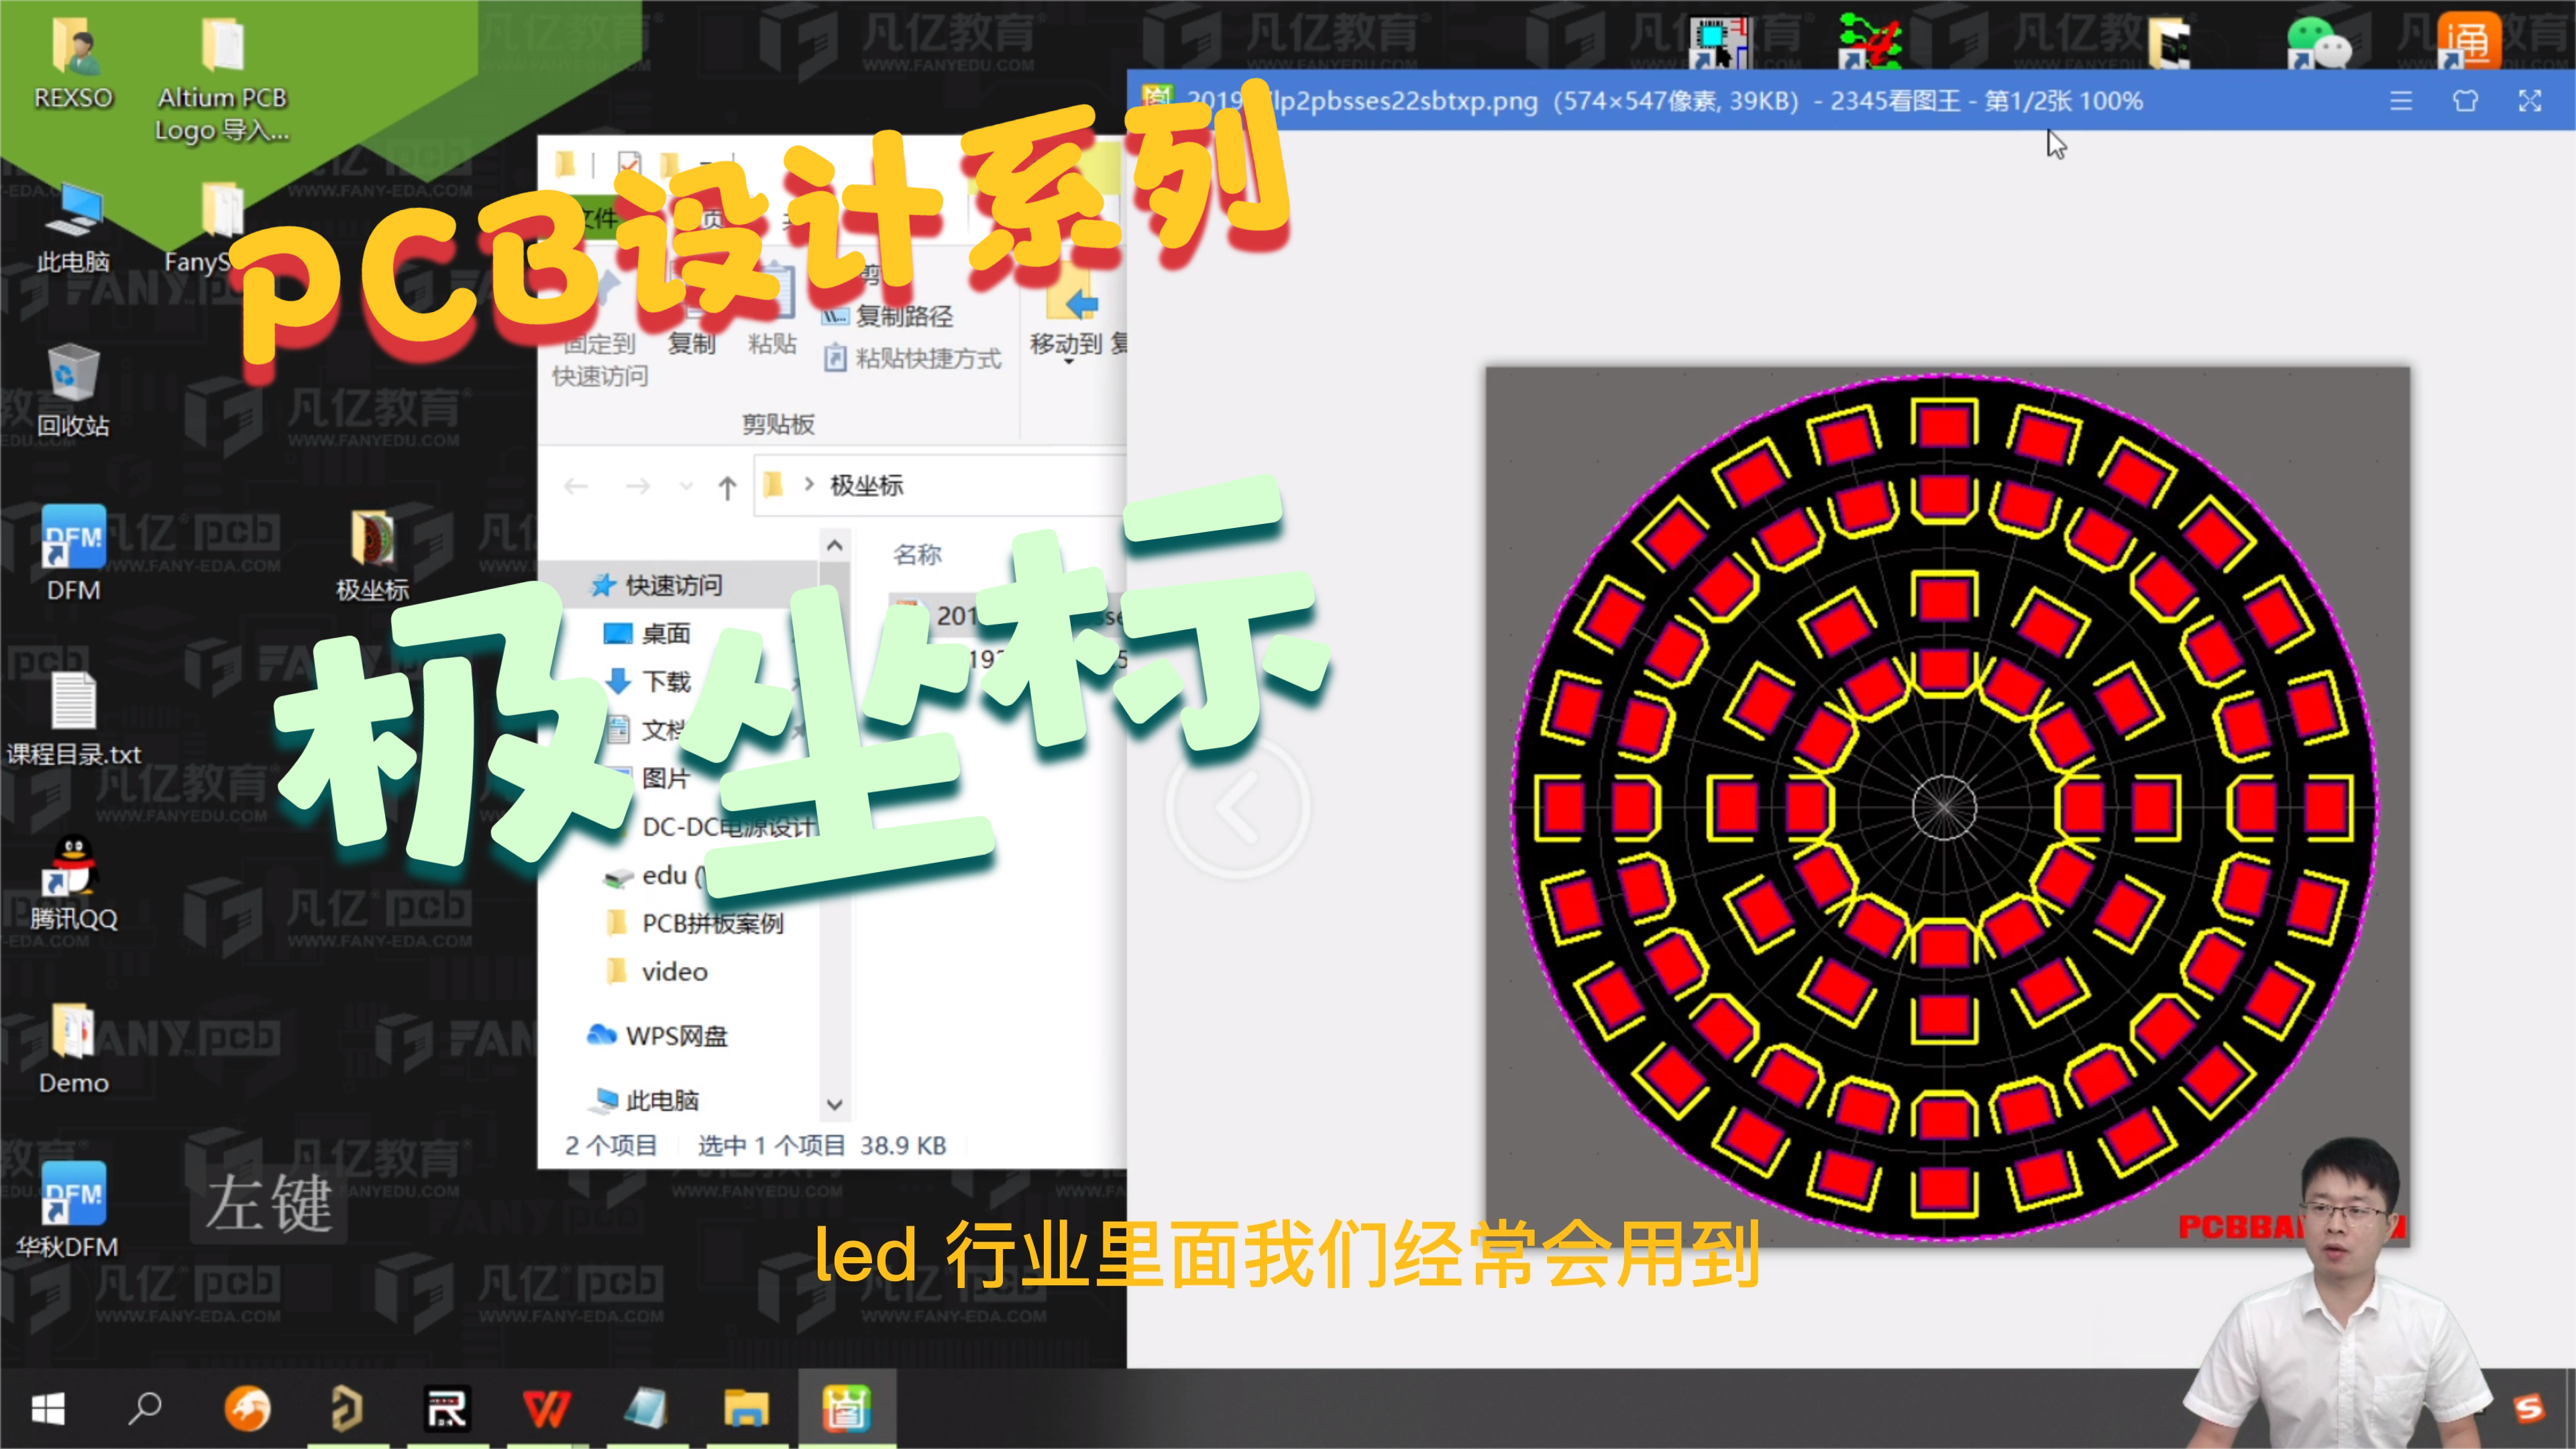Toggle fullscreen in the image viewer
Image resolution: width=2576 pixels, height=1449 pixels.
coord(2529,101)
